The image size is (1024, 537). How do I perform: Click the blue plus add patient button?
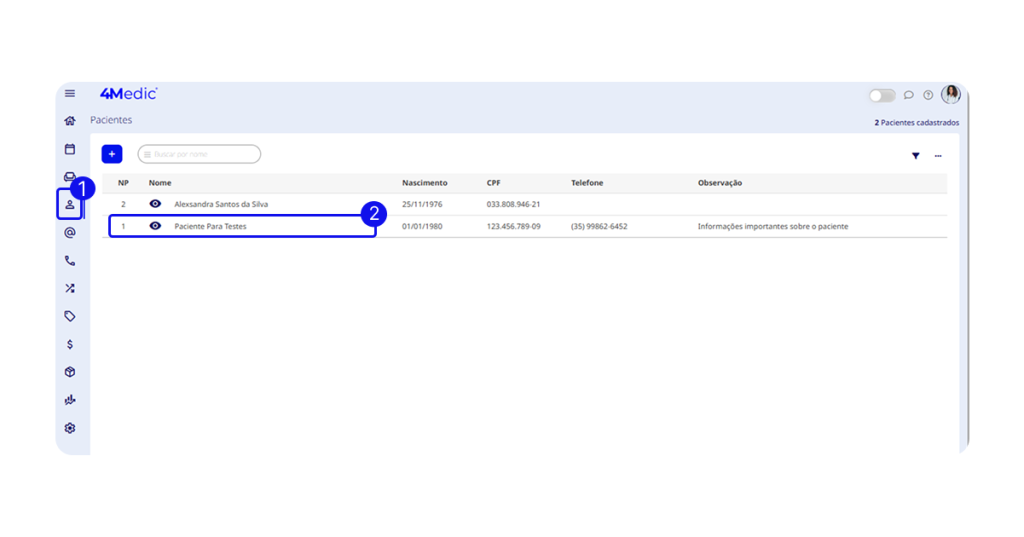pyautogui.click(x=112, y=154)
